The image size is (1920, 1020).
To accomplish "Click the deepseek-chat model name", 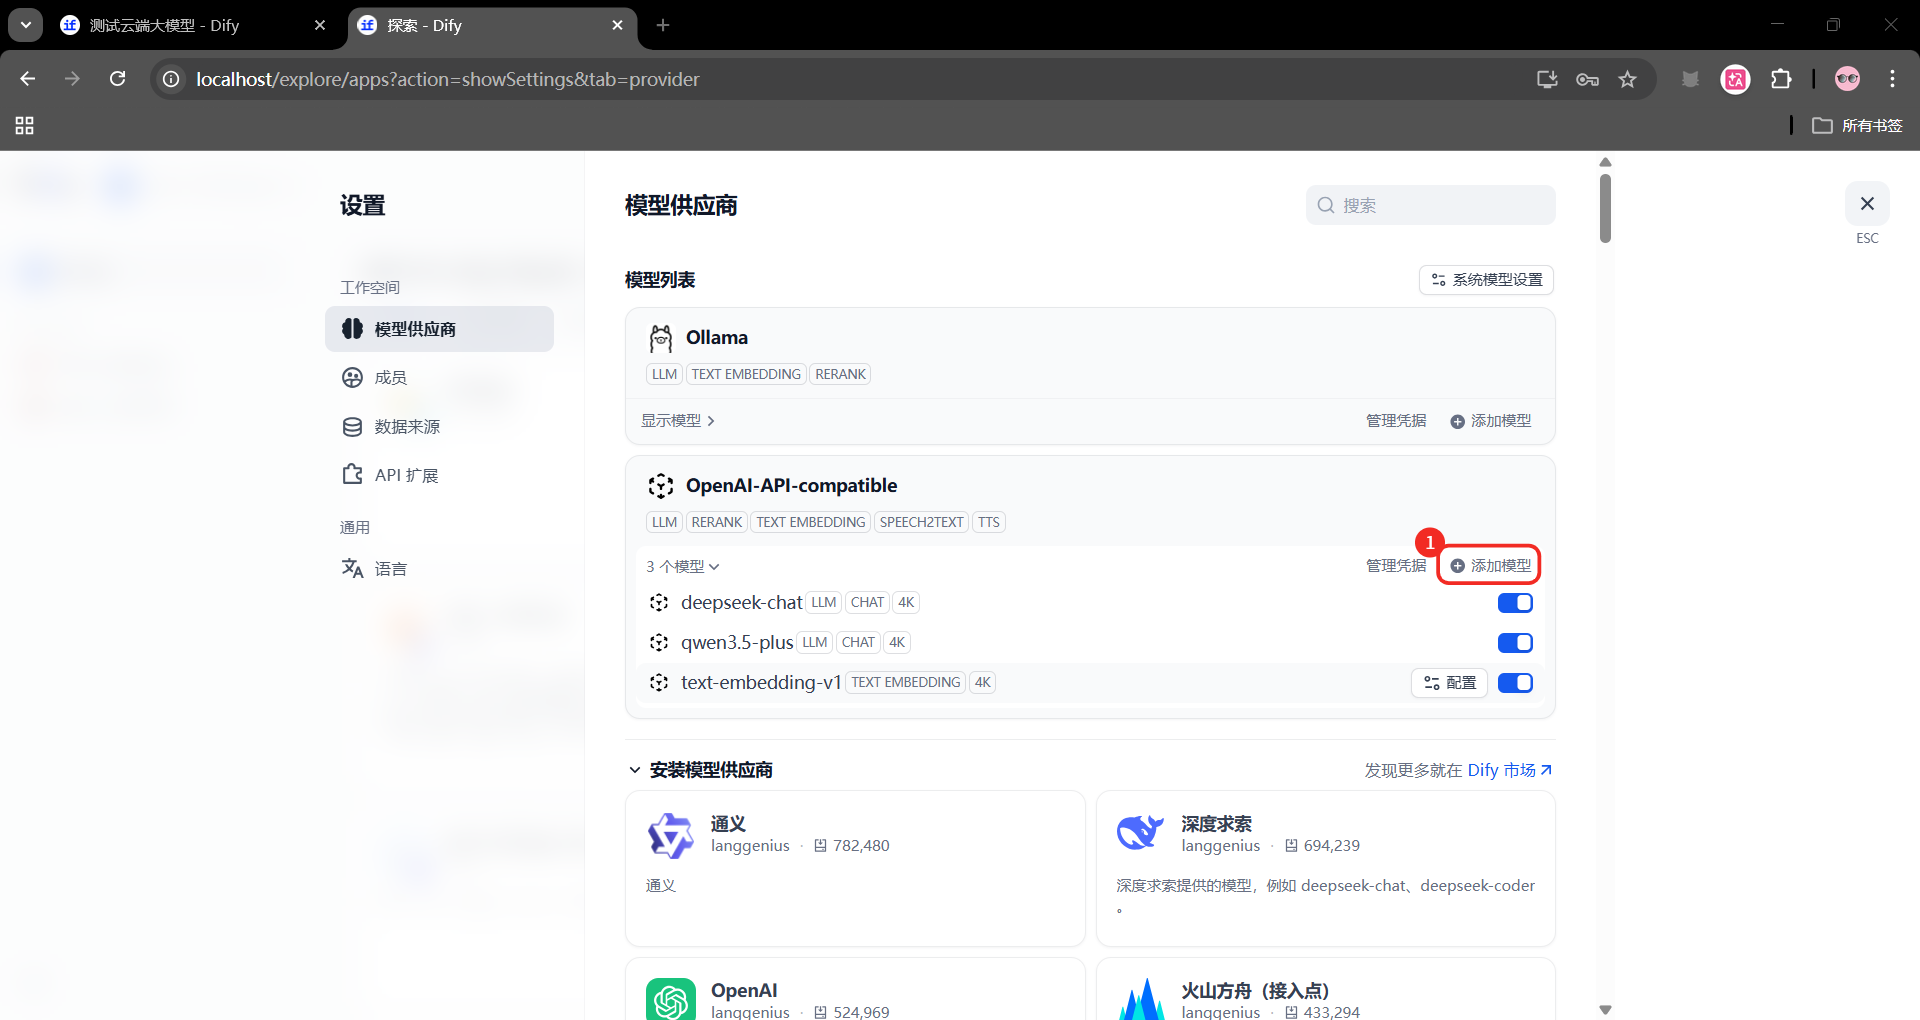I will pyautogui.click(x=741, y=603).
